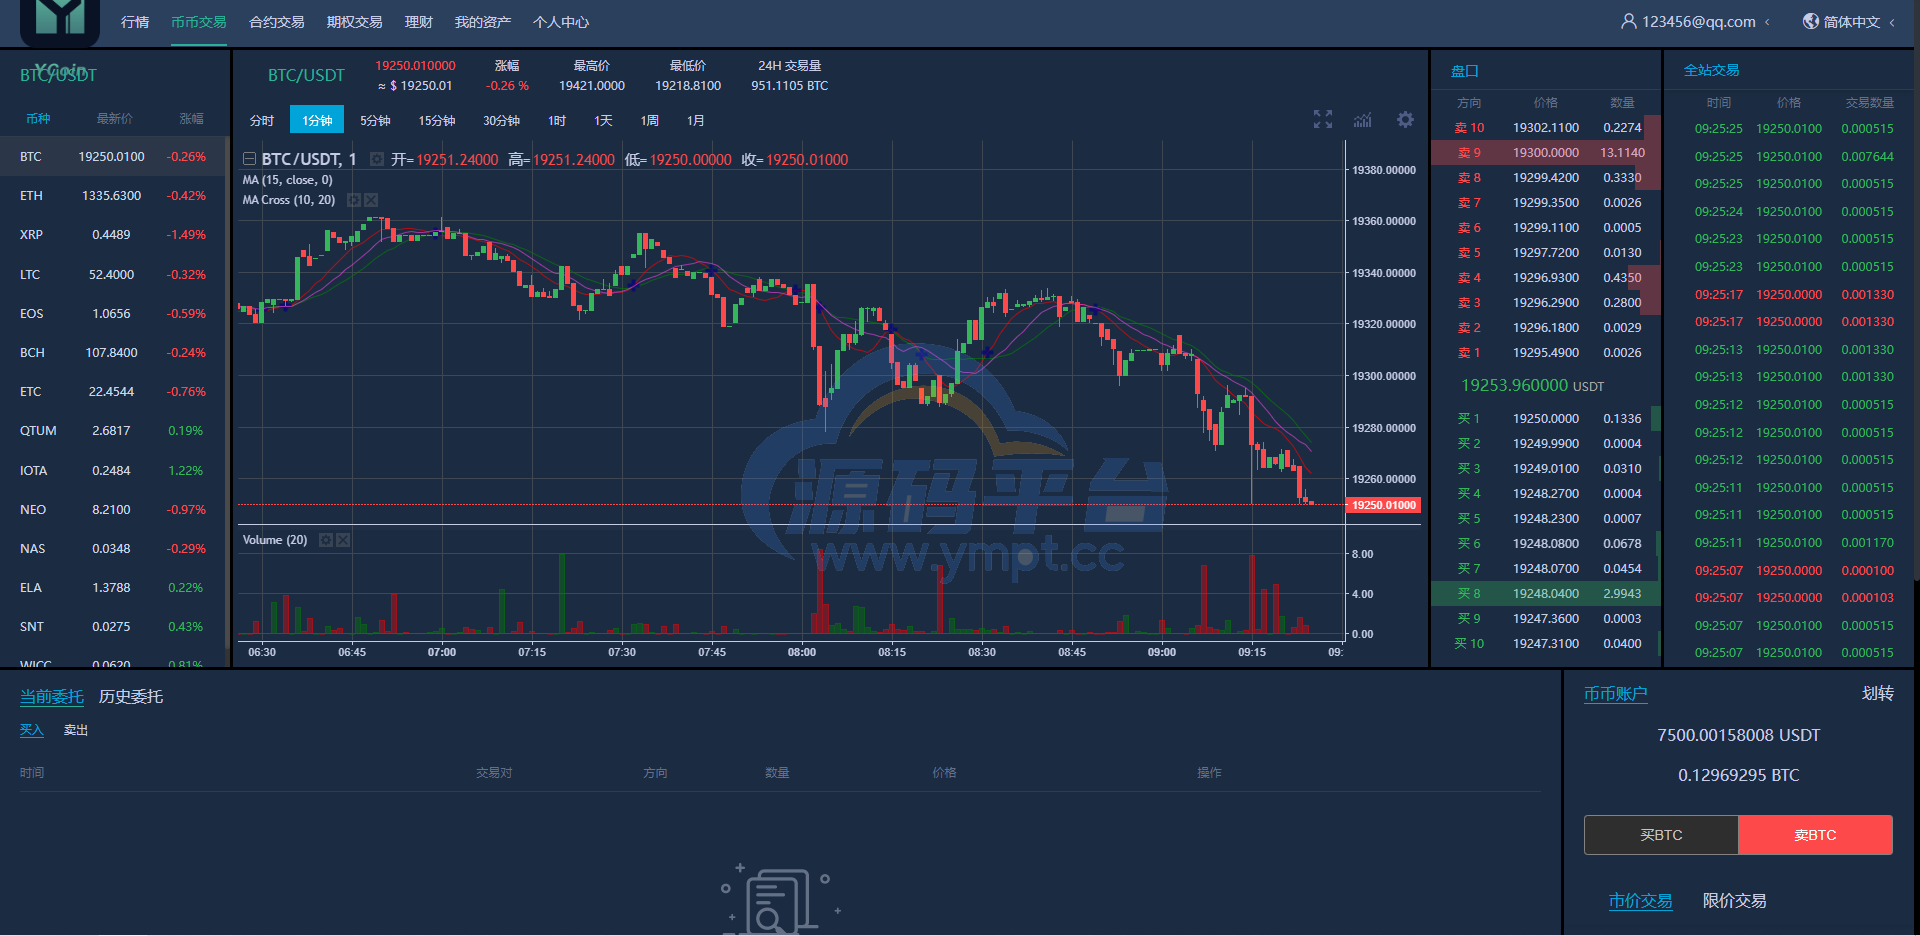Select the 1周 chart interval

650,120
